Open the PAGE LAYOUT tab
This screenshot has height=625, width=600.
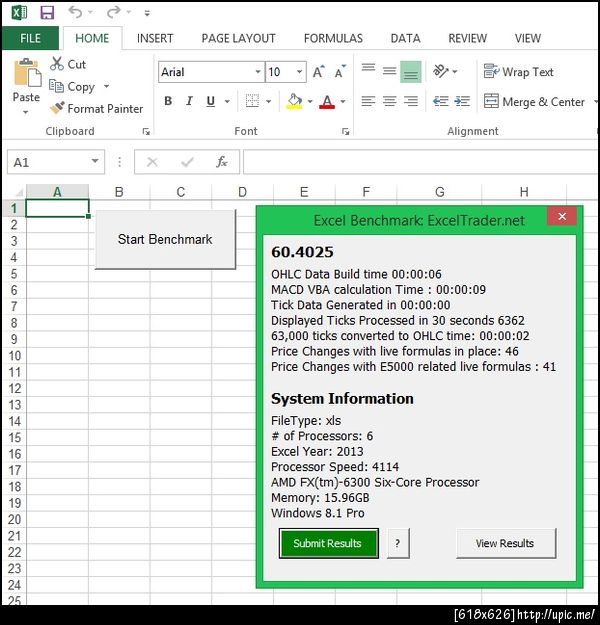tap(238, 38)
